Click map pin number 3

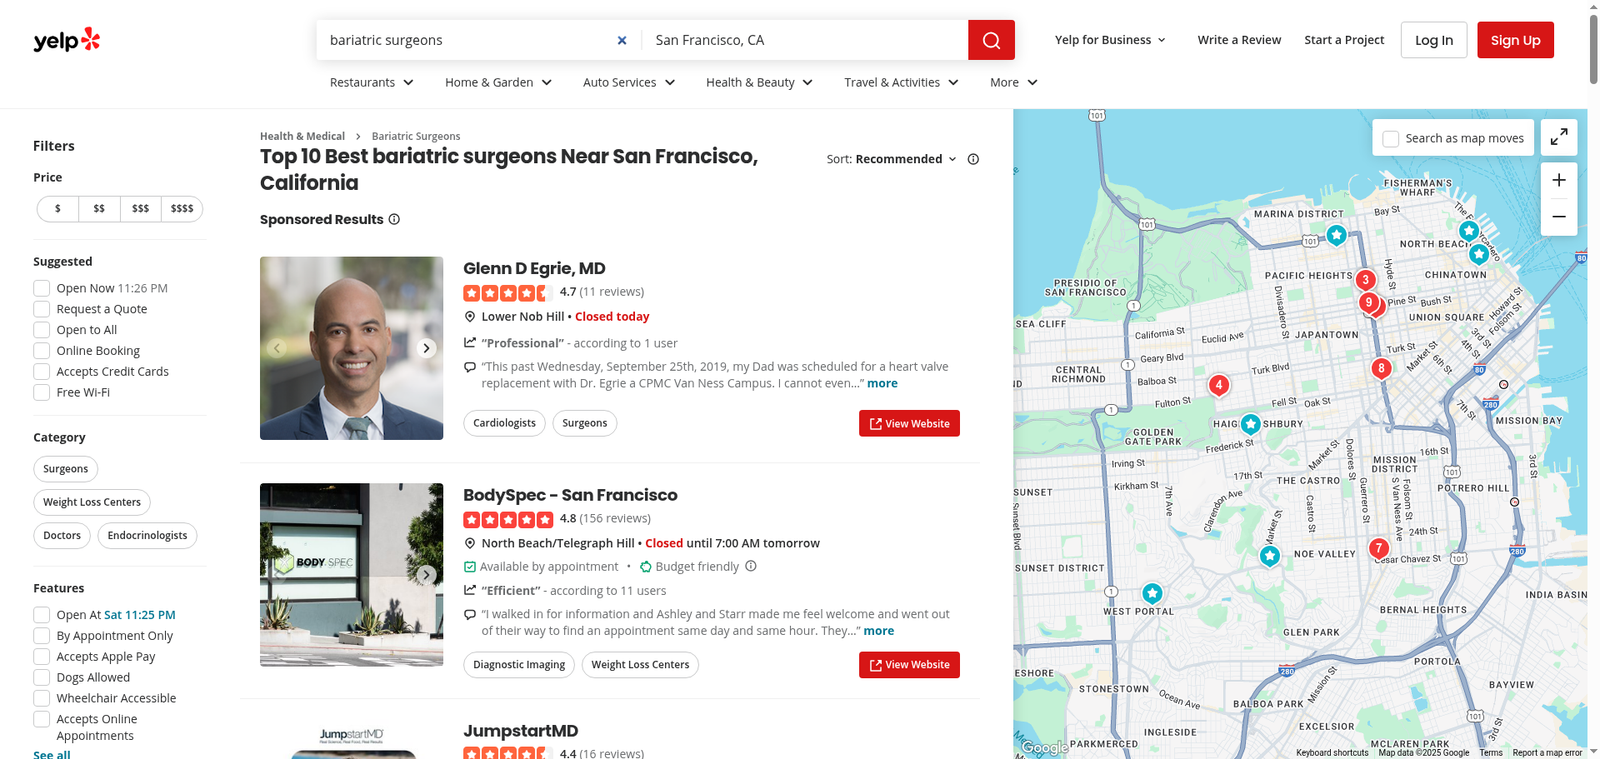1365,280
